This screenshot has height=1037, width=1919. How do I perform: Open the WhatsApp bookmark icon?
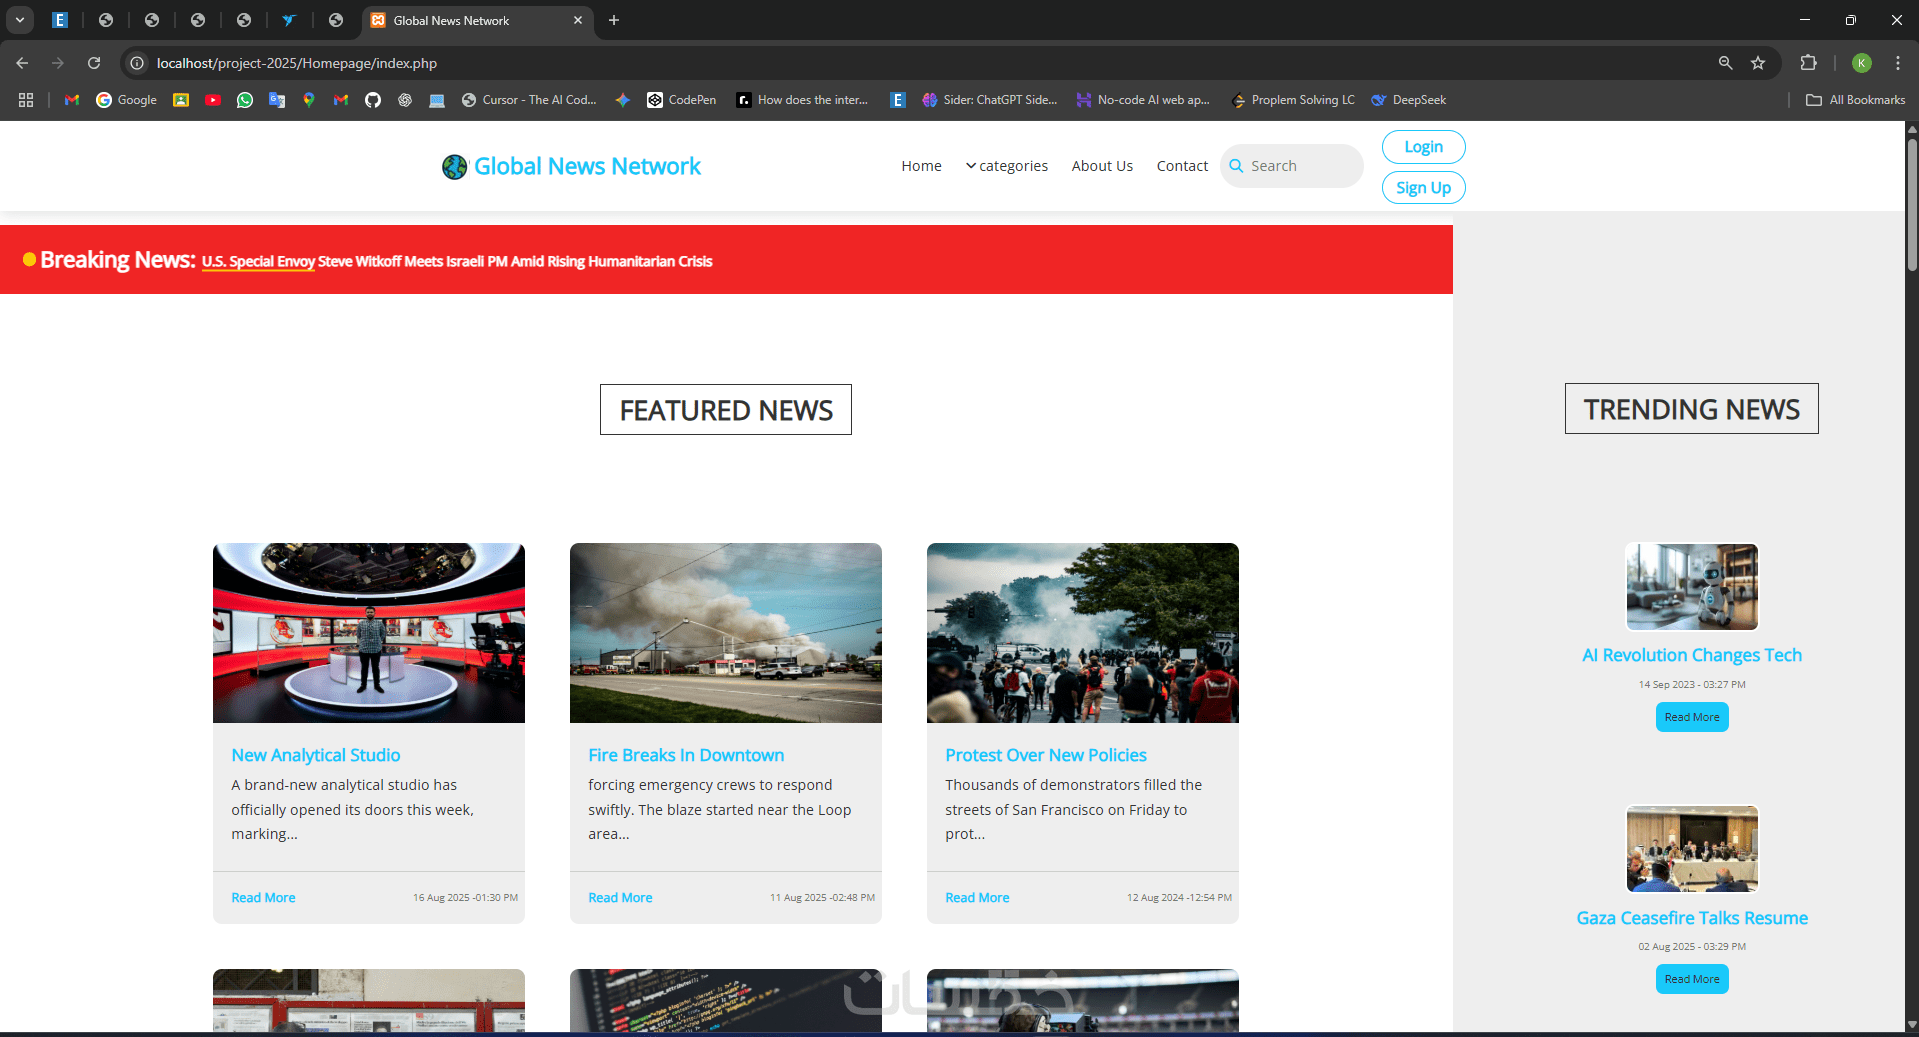pos(245,100)
